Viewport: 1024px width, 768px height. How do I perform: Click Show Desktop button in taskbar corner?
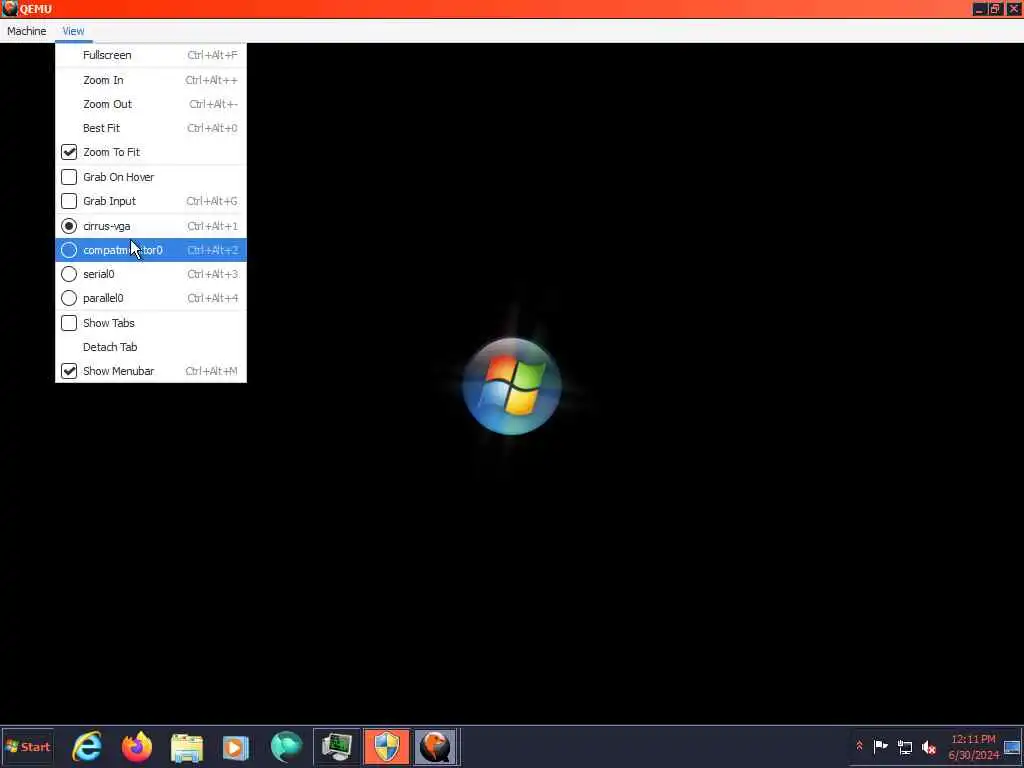pos(1012,746)
